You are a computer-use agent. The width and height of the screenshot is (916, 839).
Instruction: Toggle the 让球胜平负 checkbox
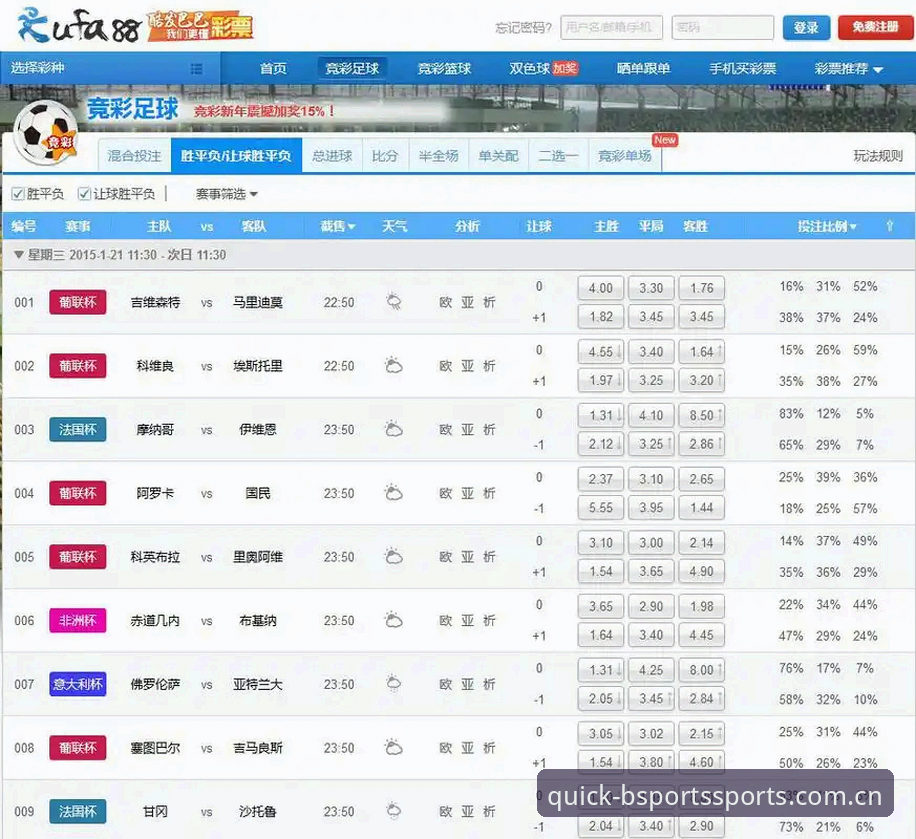pos(85,193)
